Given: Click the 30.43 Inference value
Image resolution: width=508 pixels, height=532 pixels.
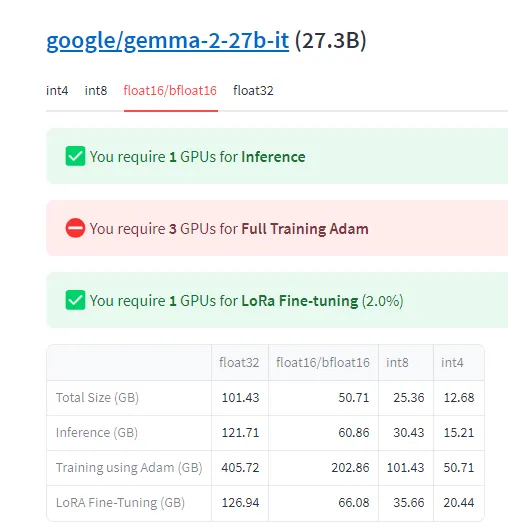Looking at the screenshot, I should coord(409,433).
